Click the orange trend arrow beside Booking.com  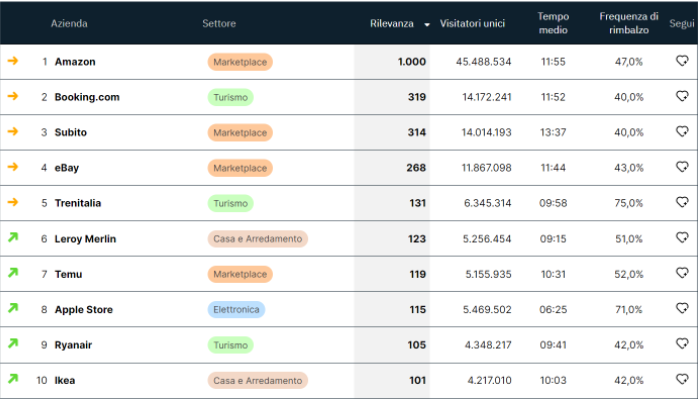pos(13,96)
